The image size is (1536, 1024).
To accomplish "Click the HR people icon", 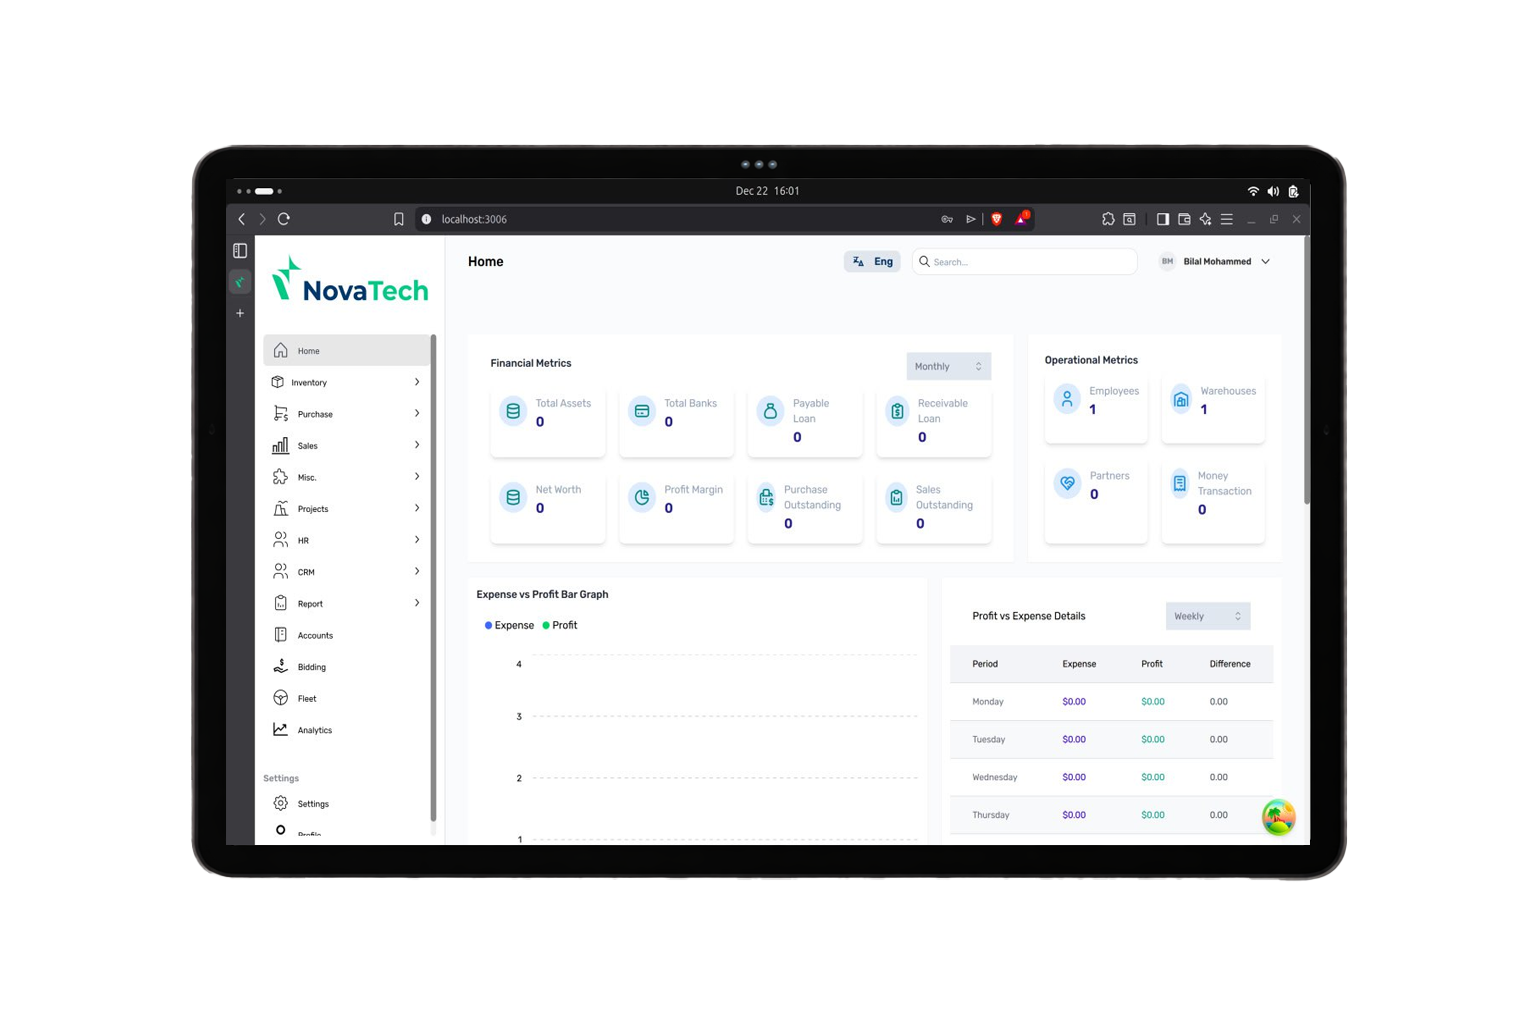I will tap(280, 540).
